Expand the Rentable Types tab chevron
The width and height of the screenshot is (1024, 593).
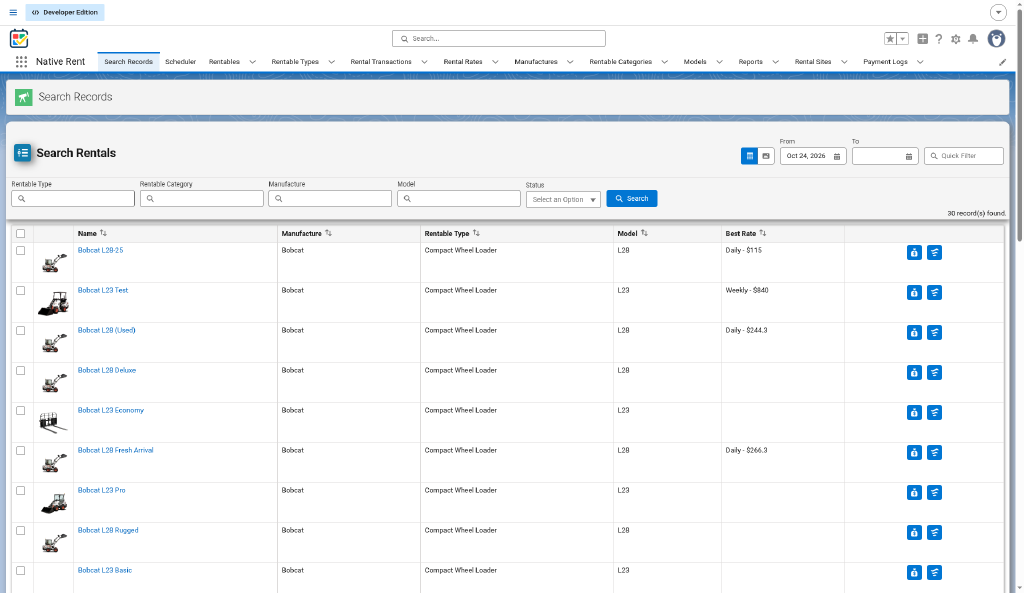point(332,62)
